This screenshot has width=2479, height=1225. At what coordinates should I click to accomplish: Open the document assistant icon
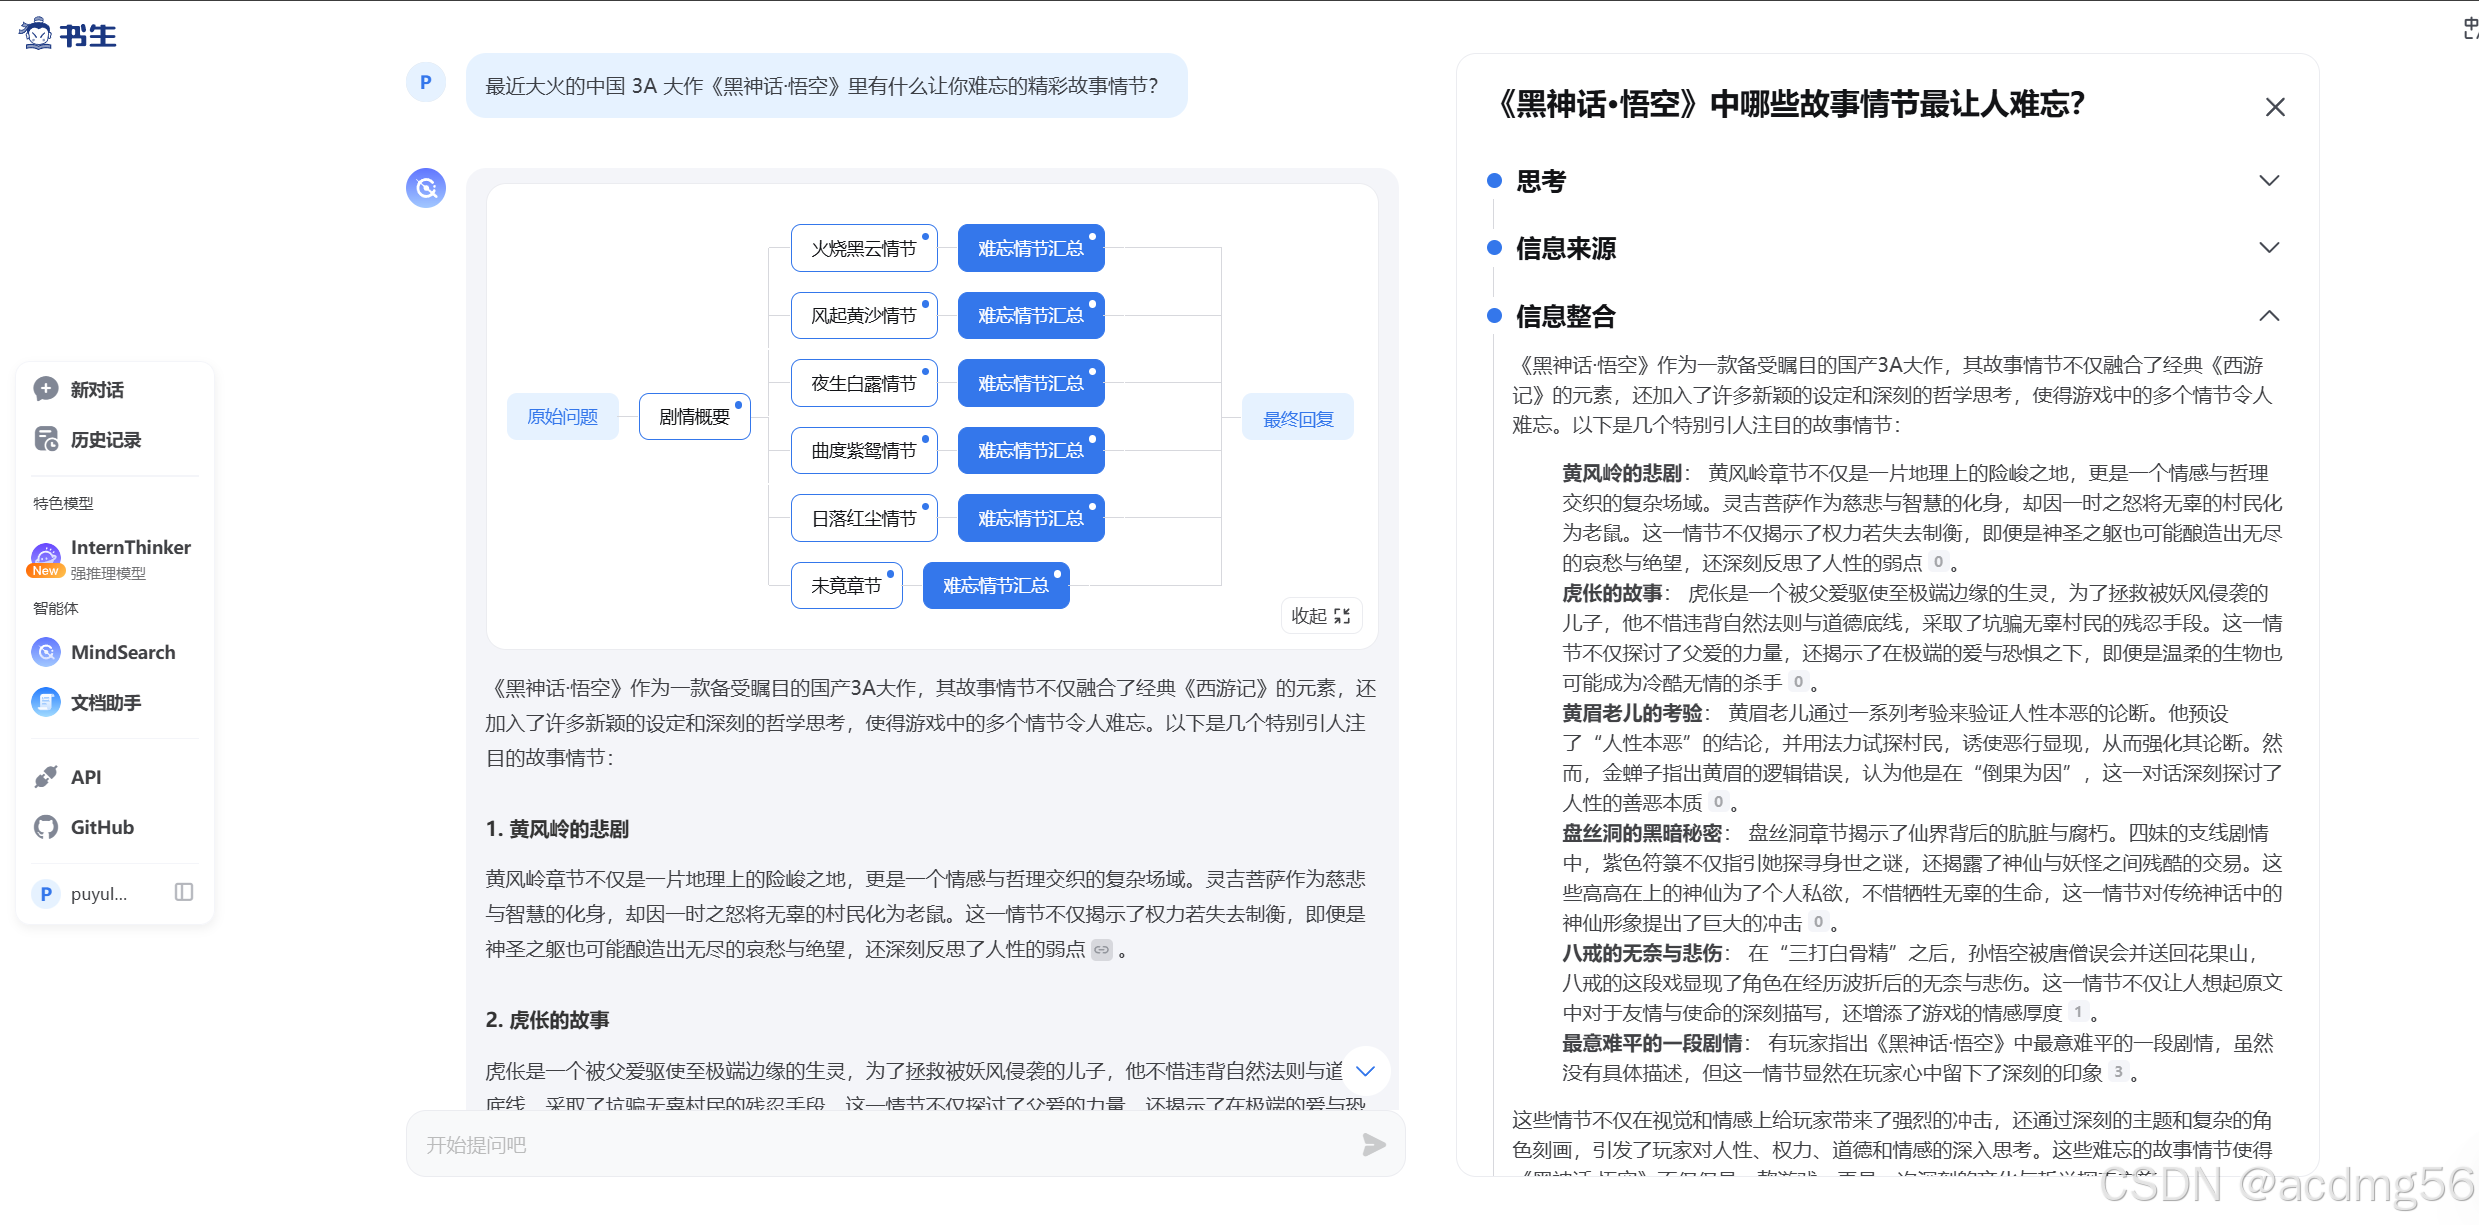tap(46, 702)
